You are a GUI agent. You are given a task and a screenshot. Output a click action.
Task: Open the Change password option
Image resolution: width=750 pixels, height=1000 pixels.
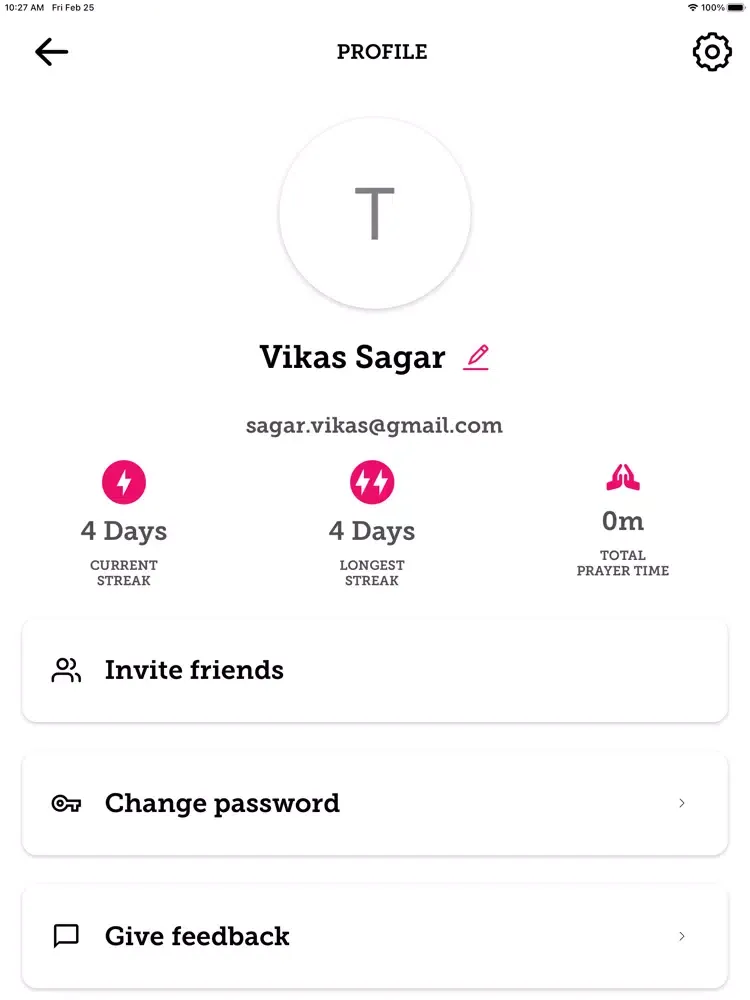coord(375,804)
